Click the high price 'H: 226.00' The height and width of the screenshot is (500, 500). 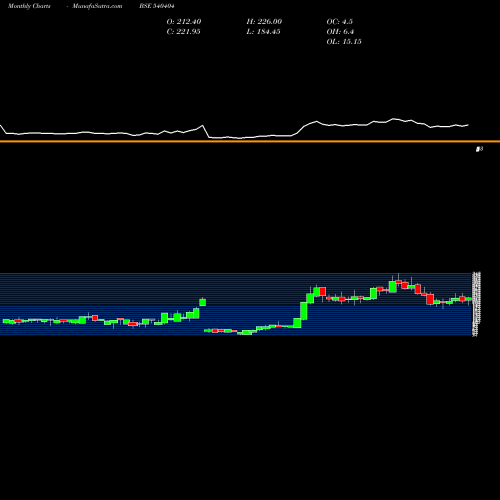tap(264, 22)
